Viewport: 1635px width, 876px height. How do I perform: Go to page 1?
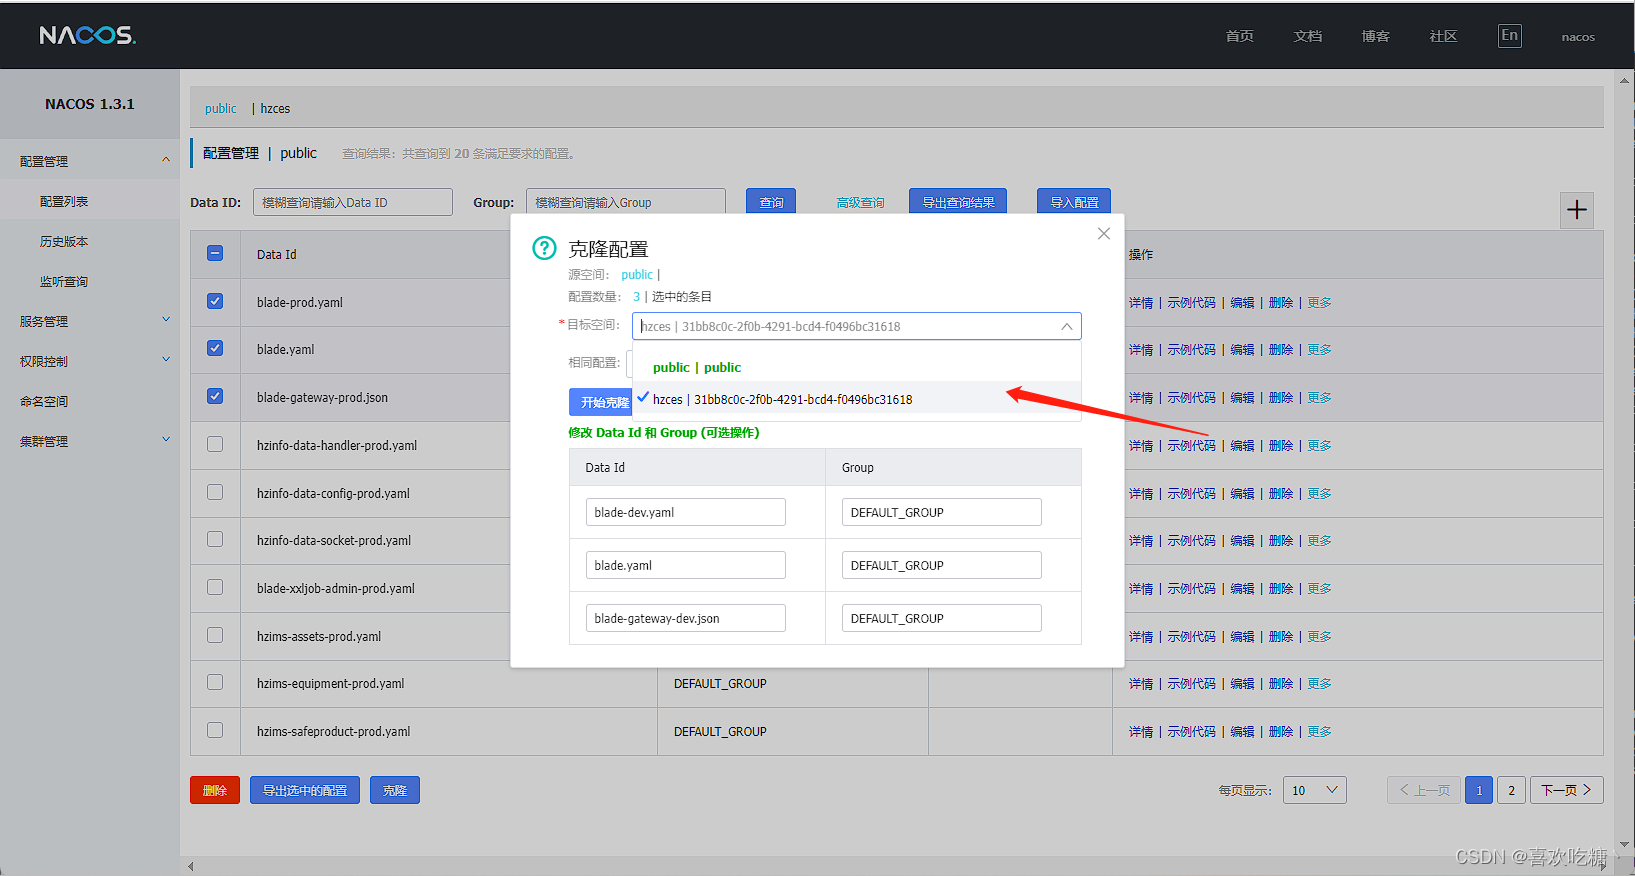(x=1479, y=790)
